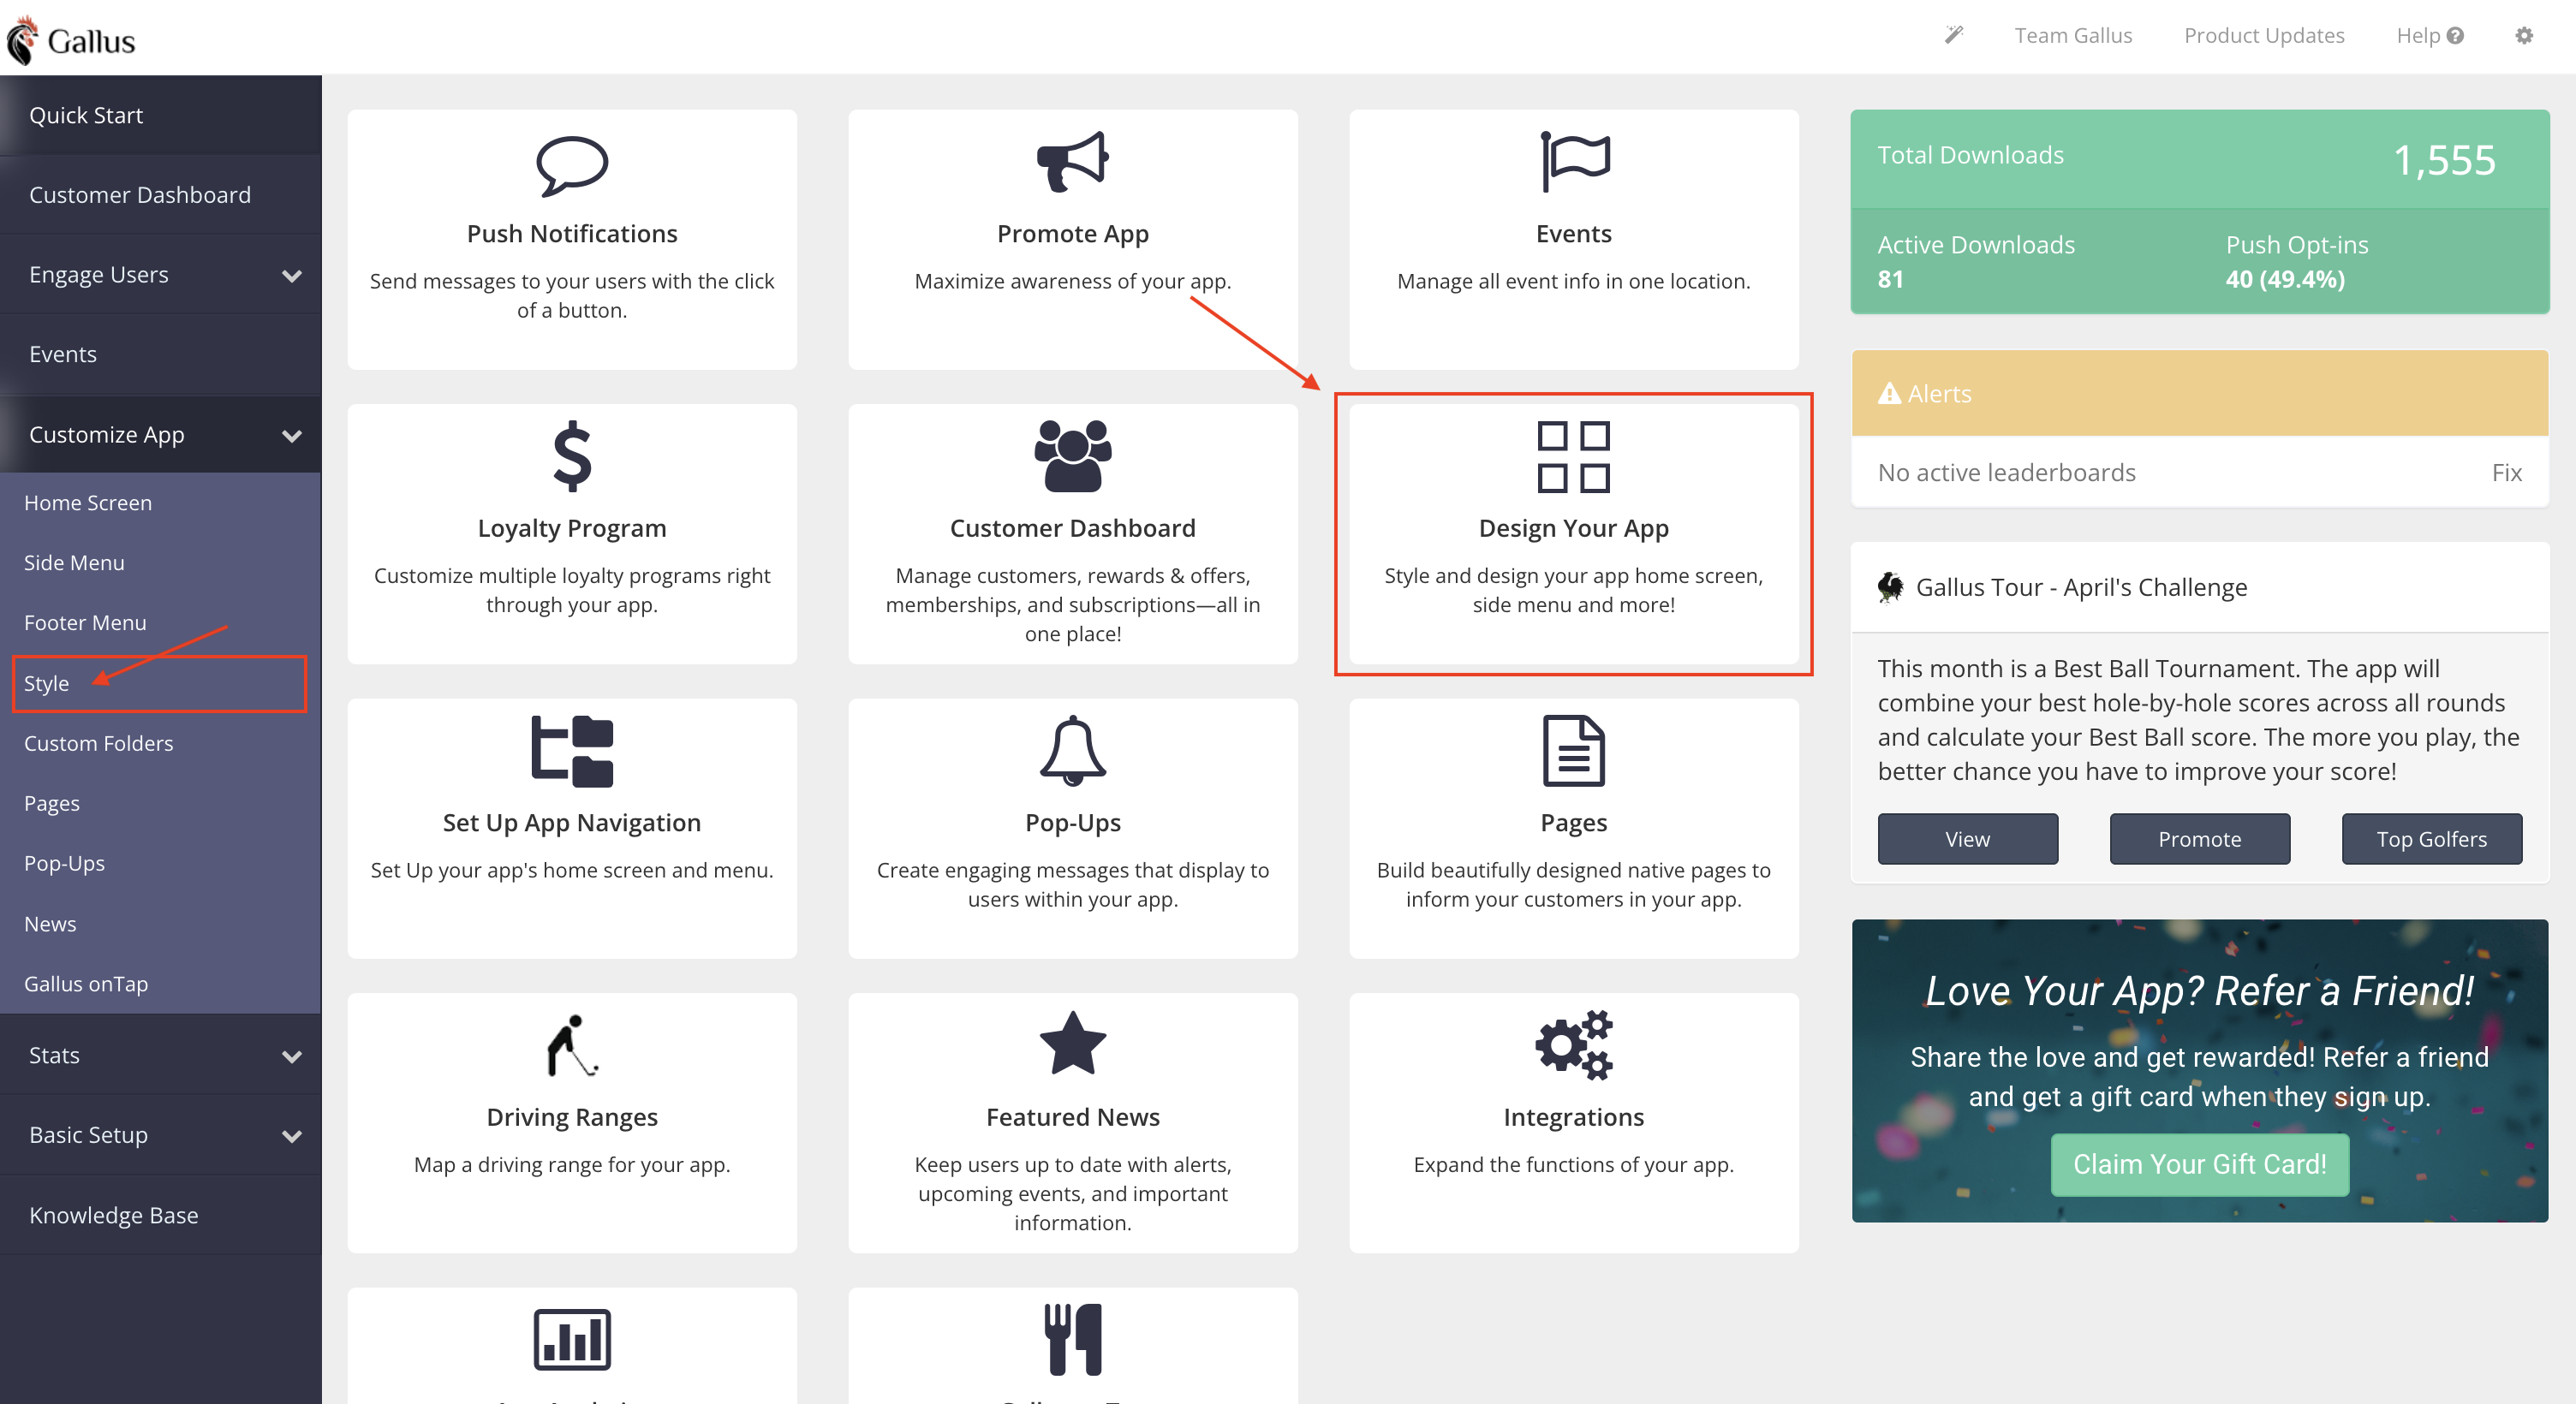The width and height of the screenshot is (2576, 1404).
Task: Select Home Screen submenu item
Action: coord(160,503)
